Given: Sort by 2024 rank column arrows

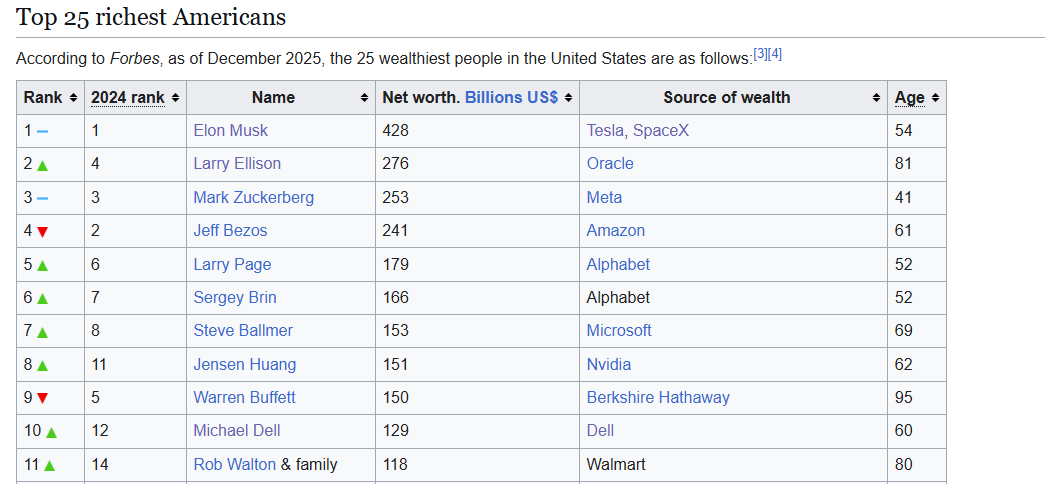Looking at the screenshot, I should point(175,98).
